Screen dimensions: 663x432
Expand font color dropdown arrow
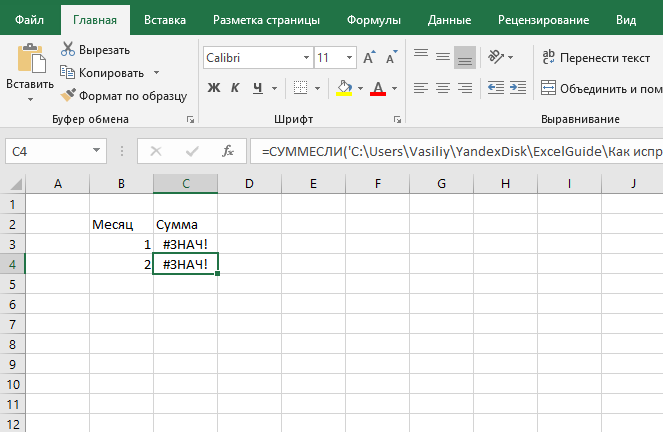point(395,88)
